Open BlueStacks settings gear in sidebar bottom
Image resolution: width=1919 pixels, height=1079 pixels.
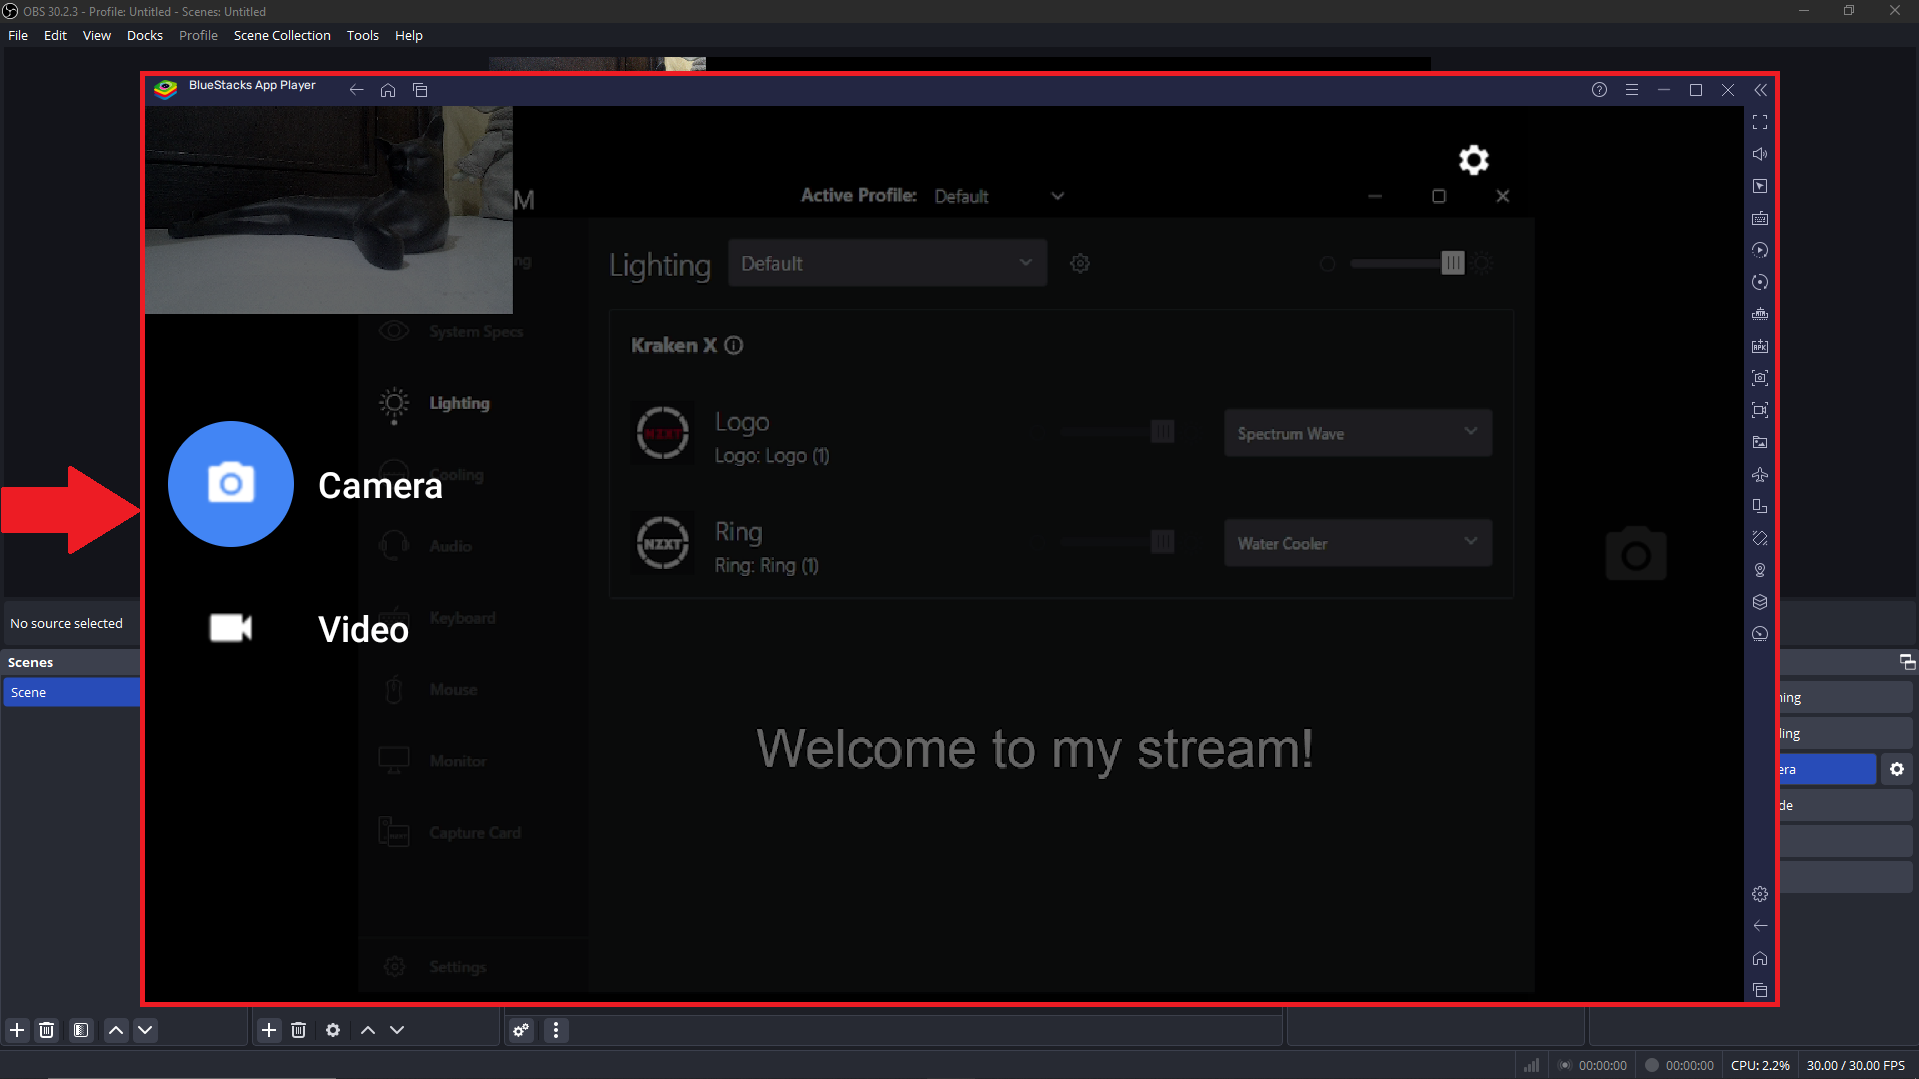1760,894
